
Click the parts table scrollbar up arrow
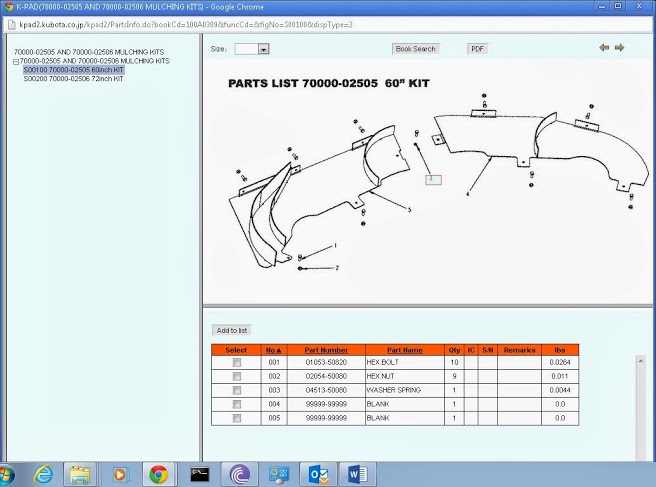[641, 361]
